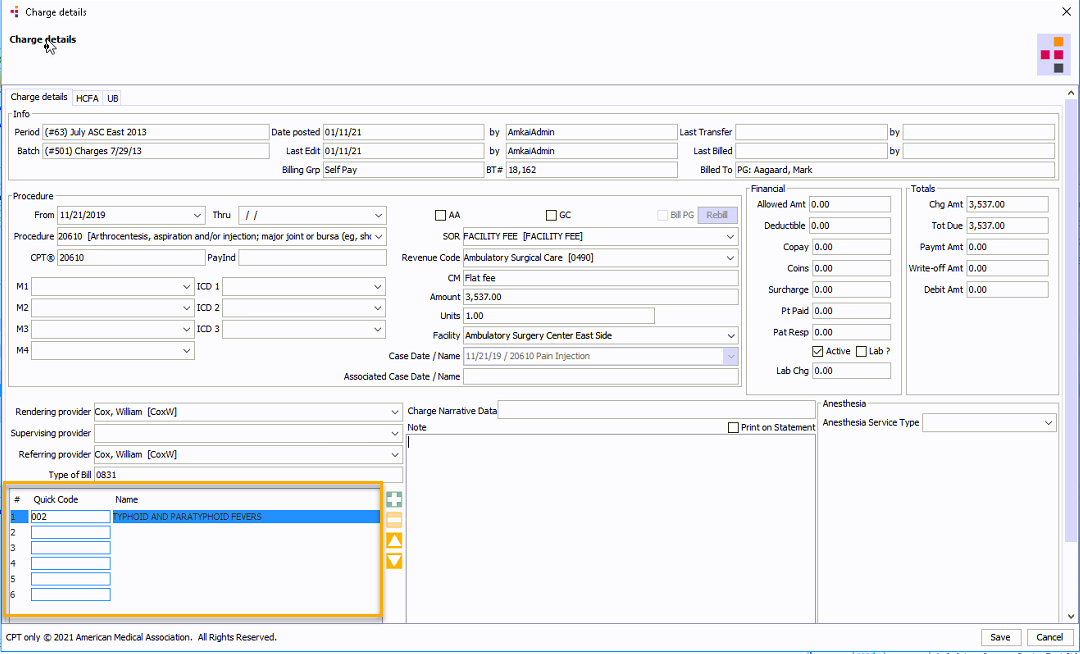1080x654 pixels.
Task: Click the Pat Resp field
Action: pyautogui.click(x=852, y=333)
